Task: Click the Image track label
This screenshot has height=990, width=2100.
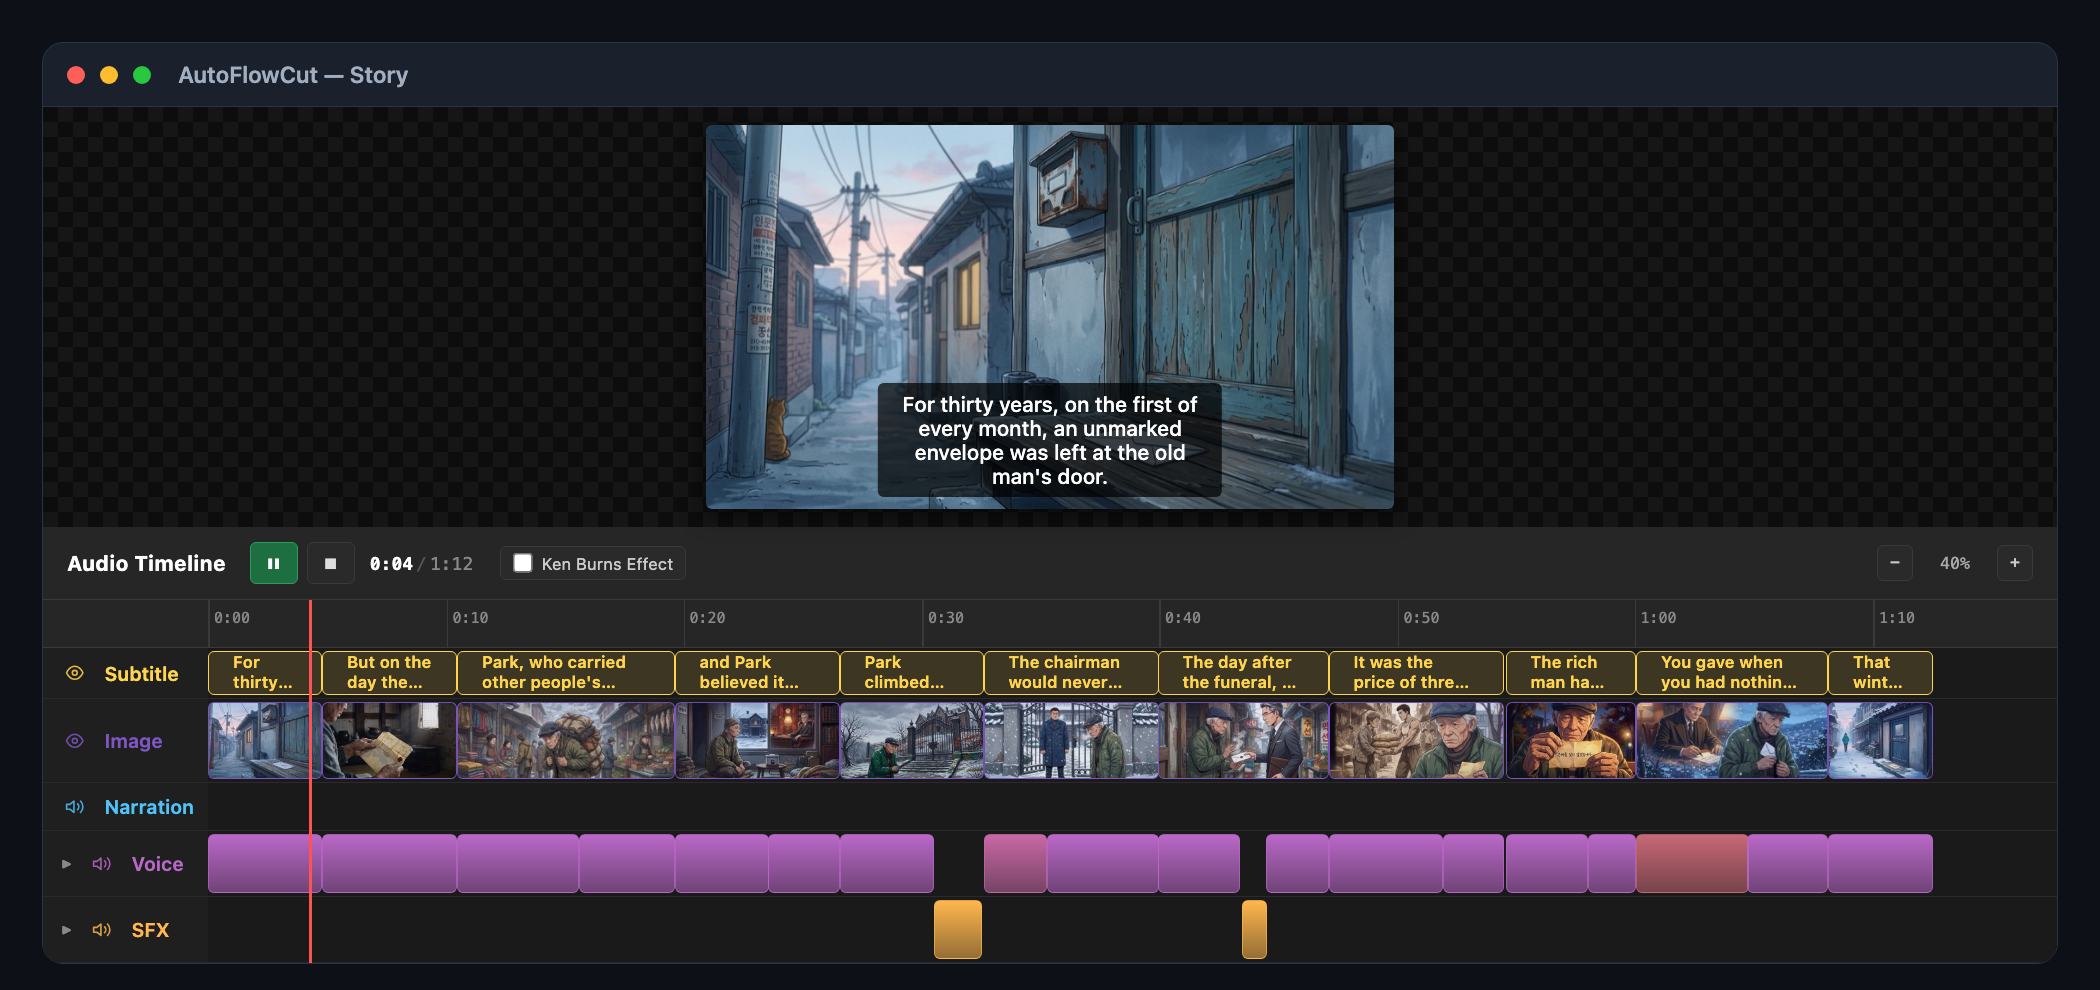Action: point(133,741)
